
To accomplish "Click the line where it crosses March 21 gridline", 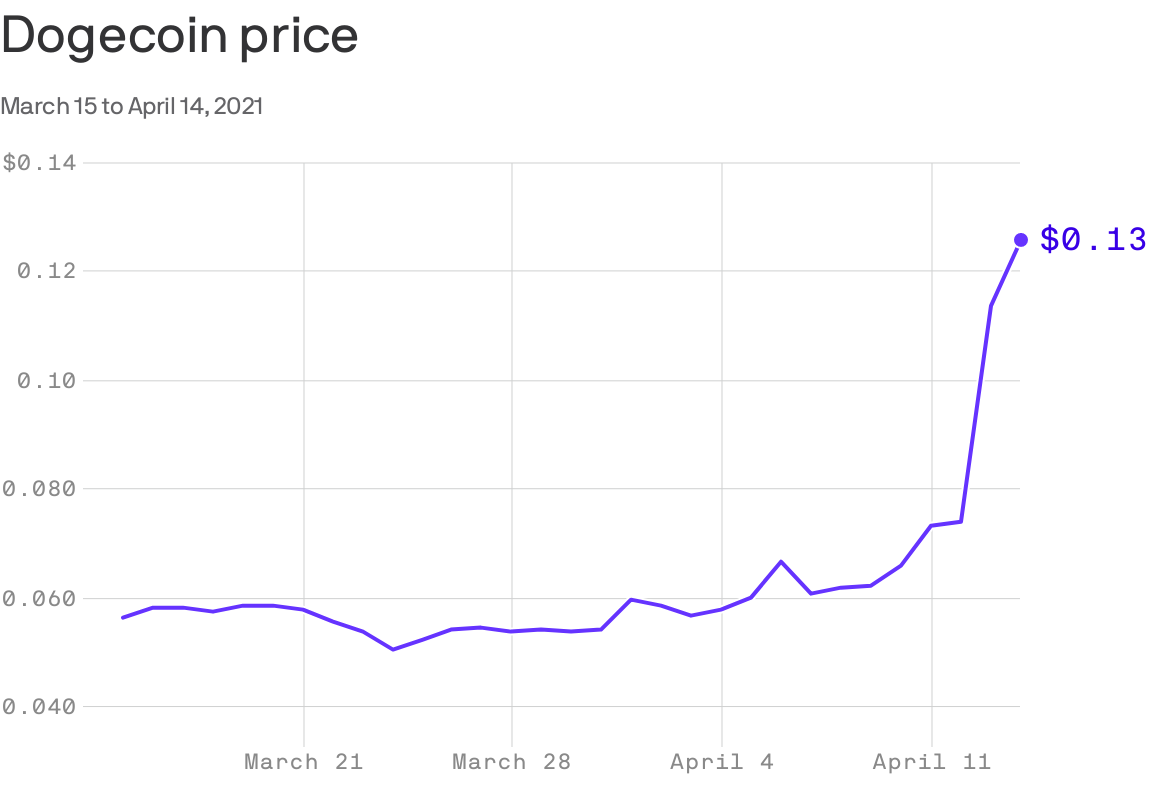I will pos(304,610).
